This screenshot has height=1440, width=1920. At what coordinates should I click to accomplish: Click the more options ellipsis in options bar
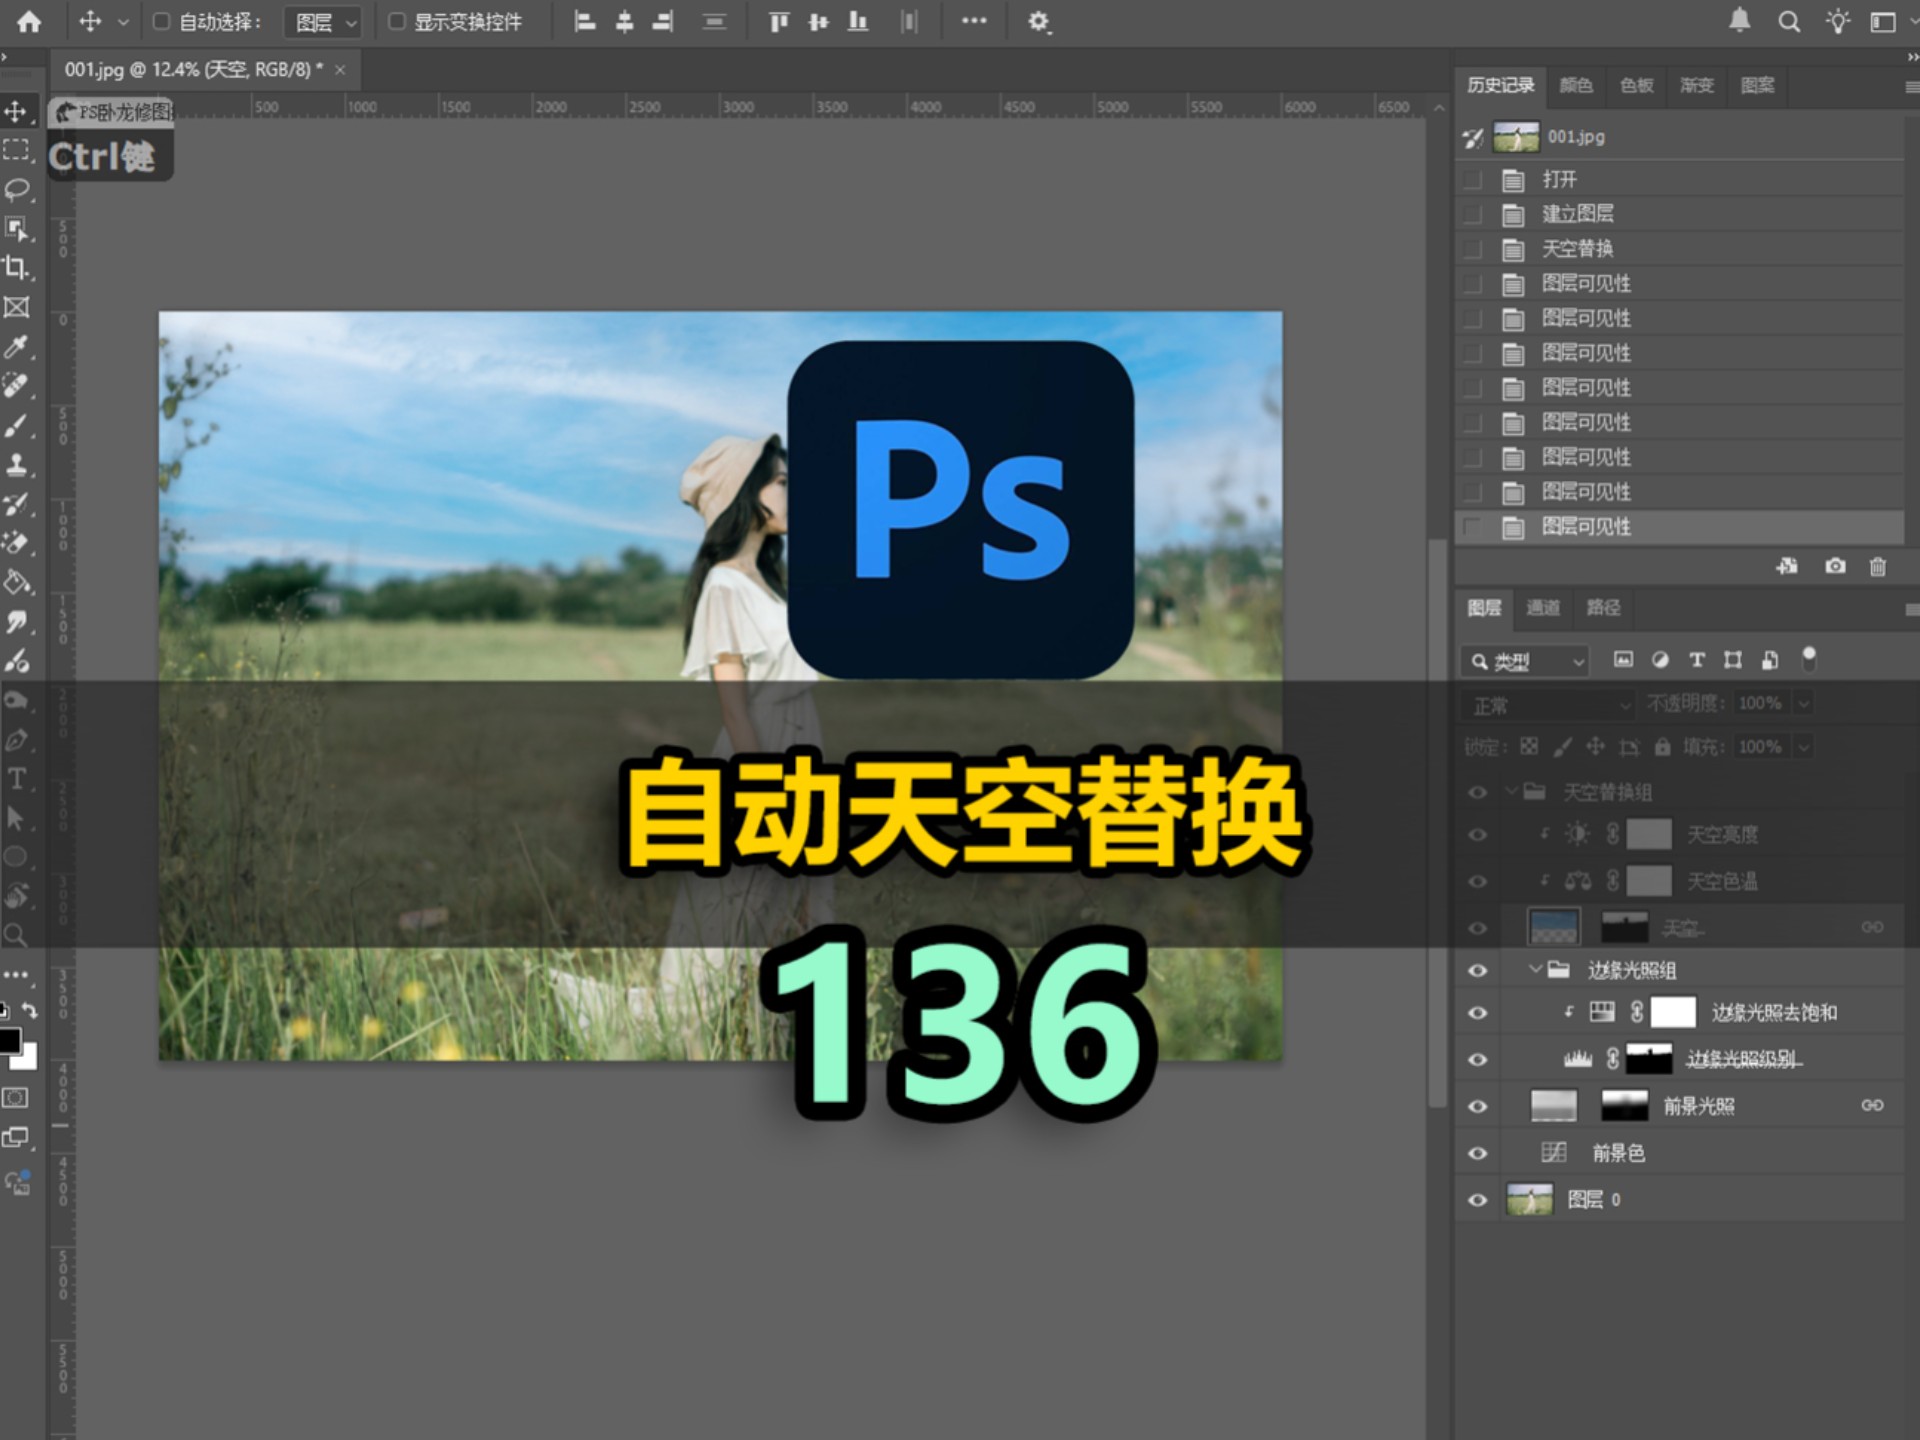coord(974,20)
